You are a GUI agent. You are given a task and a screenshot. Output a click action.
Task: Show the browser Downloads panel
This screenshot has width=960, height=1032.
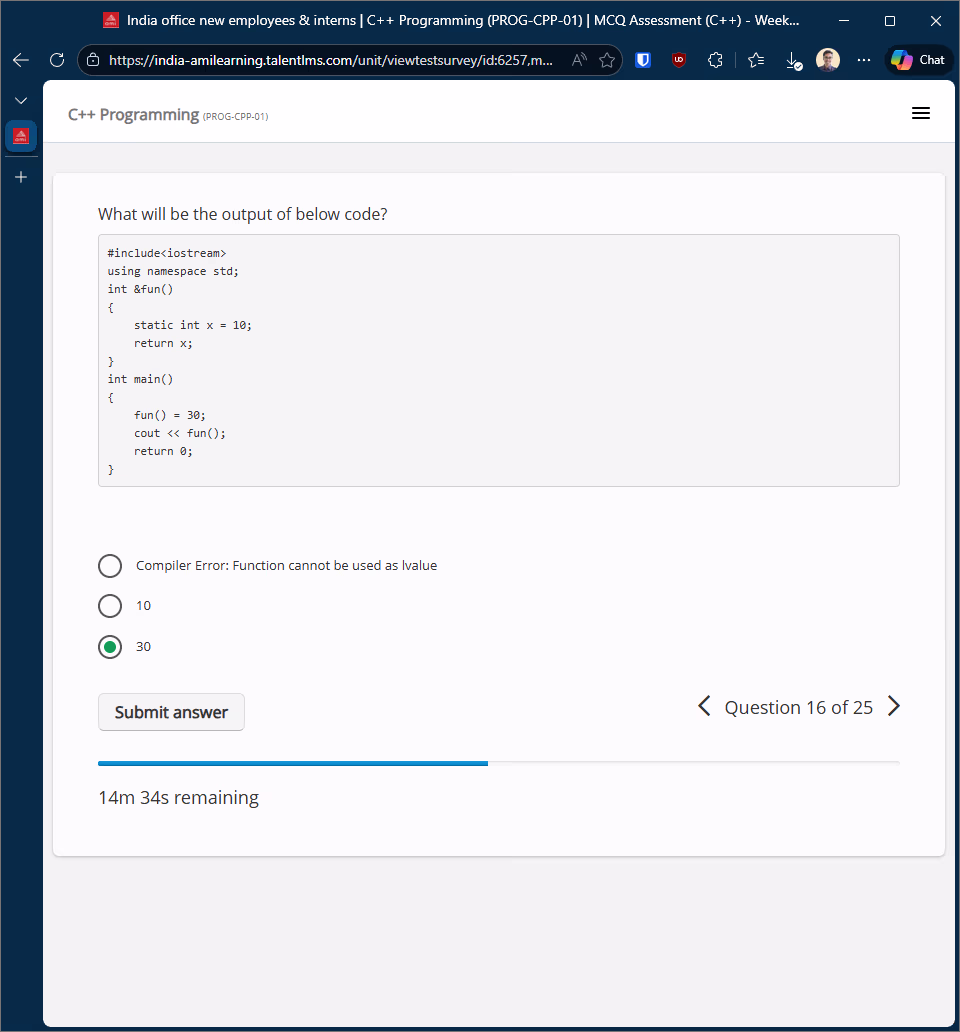793,60
